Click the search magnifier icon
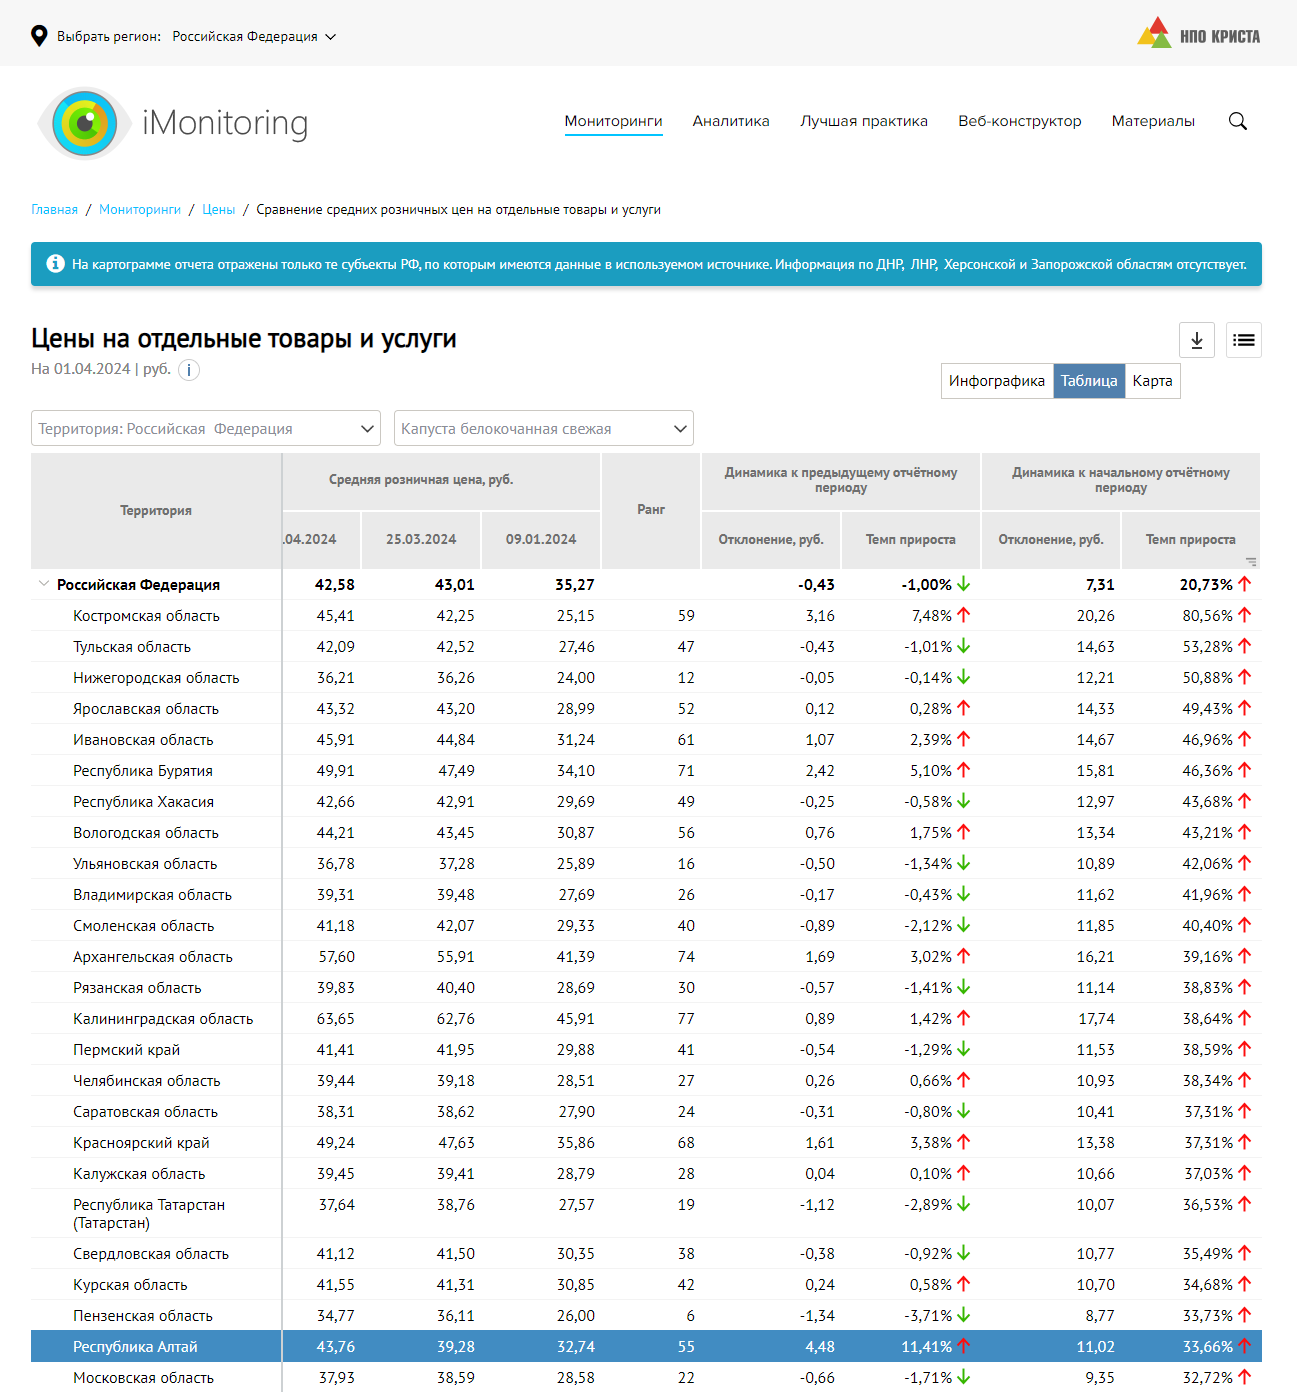1297x1392 pixels. pos(1237,121)
